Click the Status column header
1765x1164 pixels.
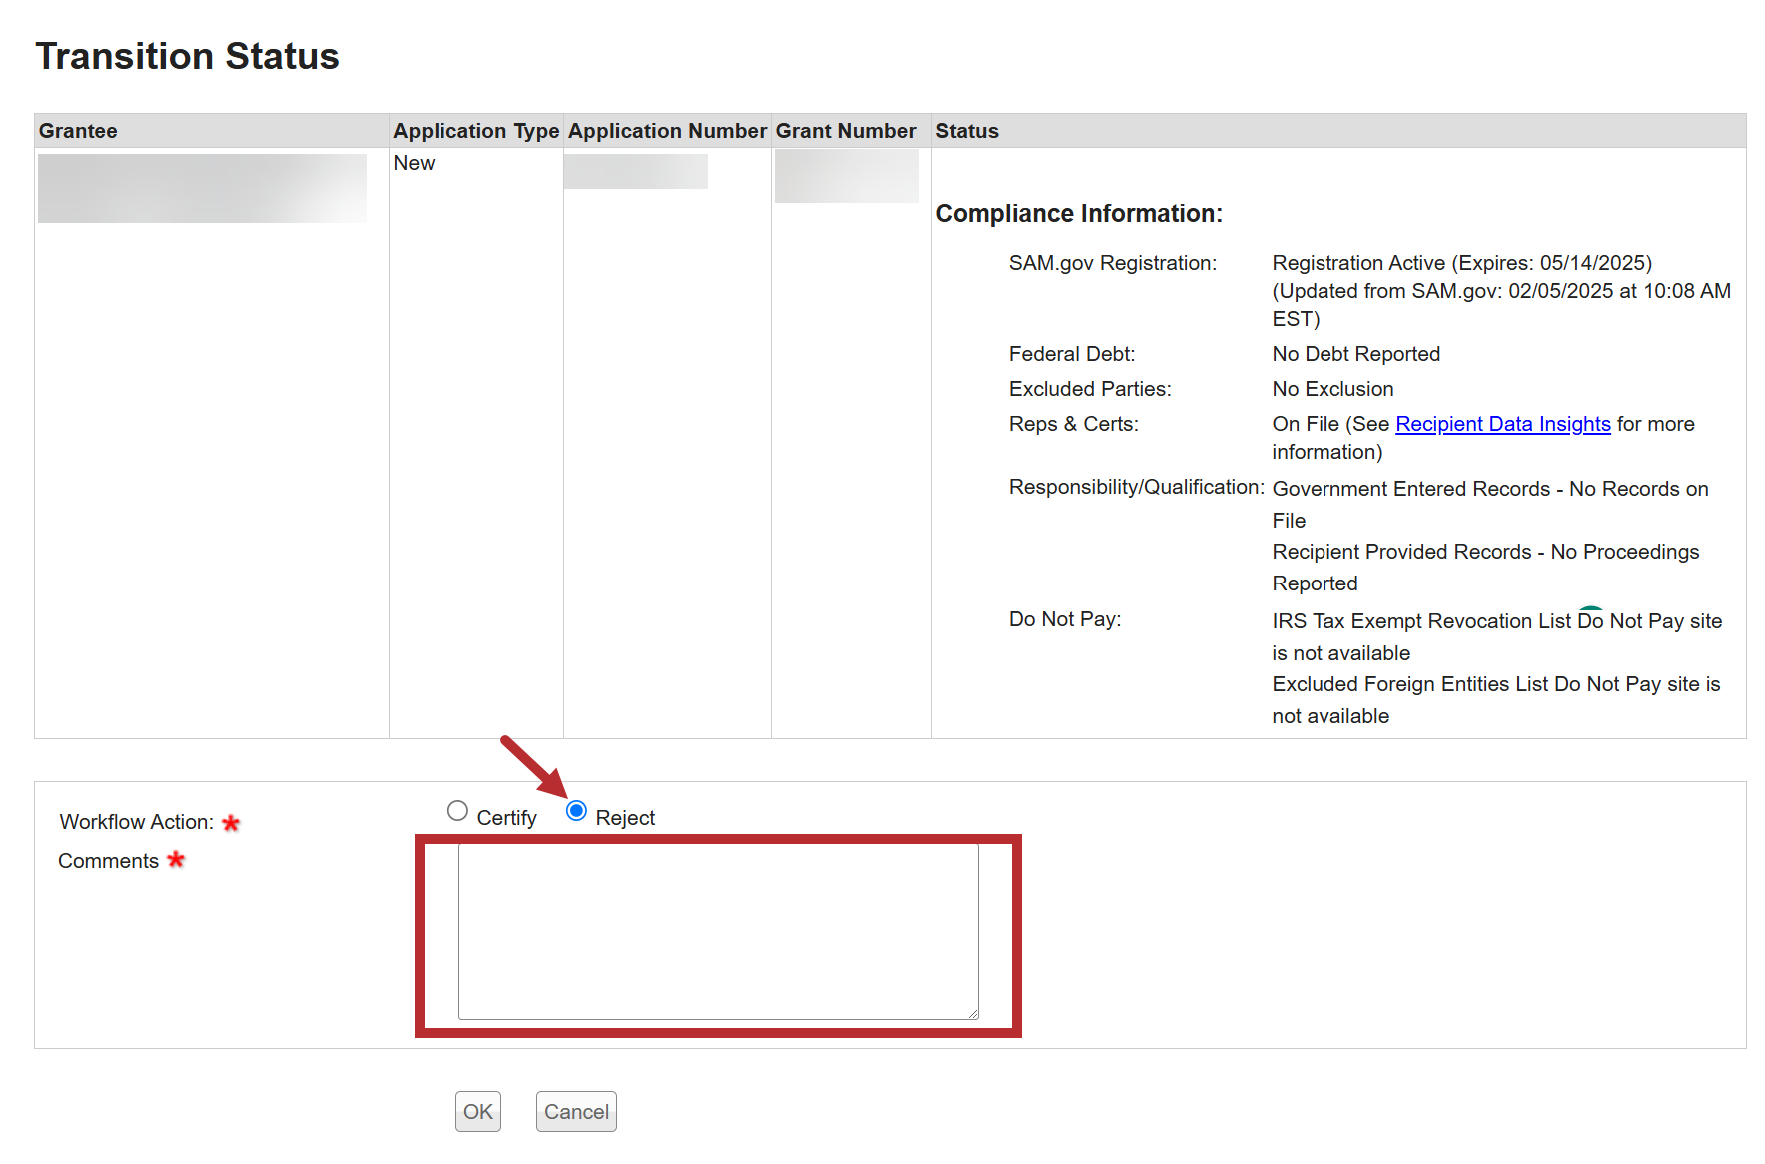[966, 131]
